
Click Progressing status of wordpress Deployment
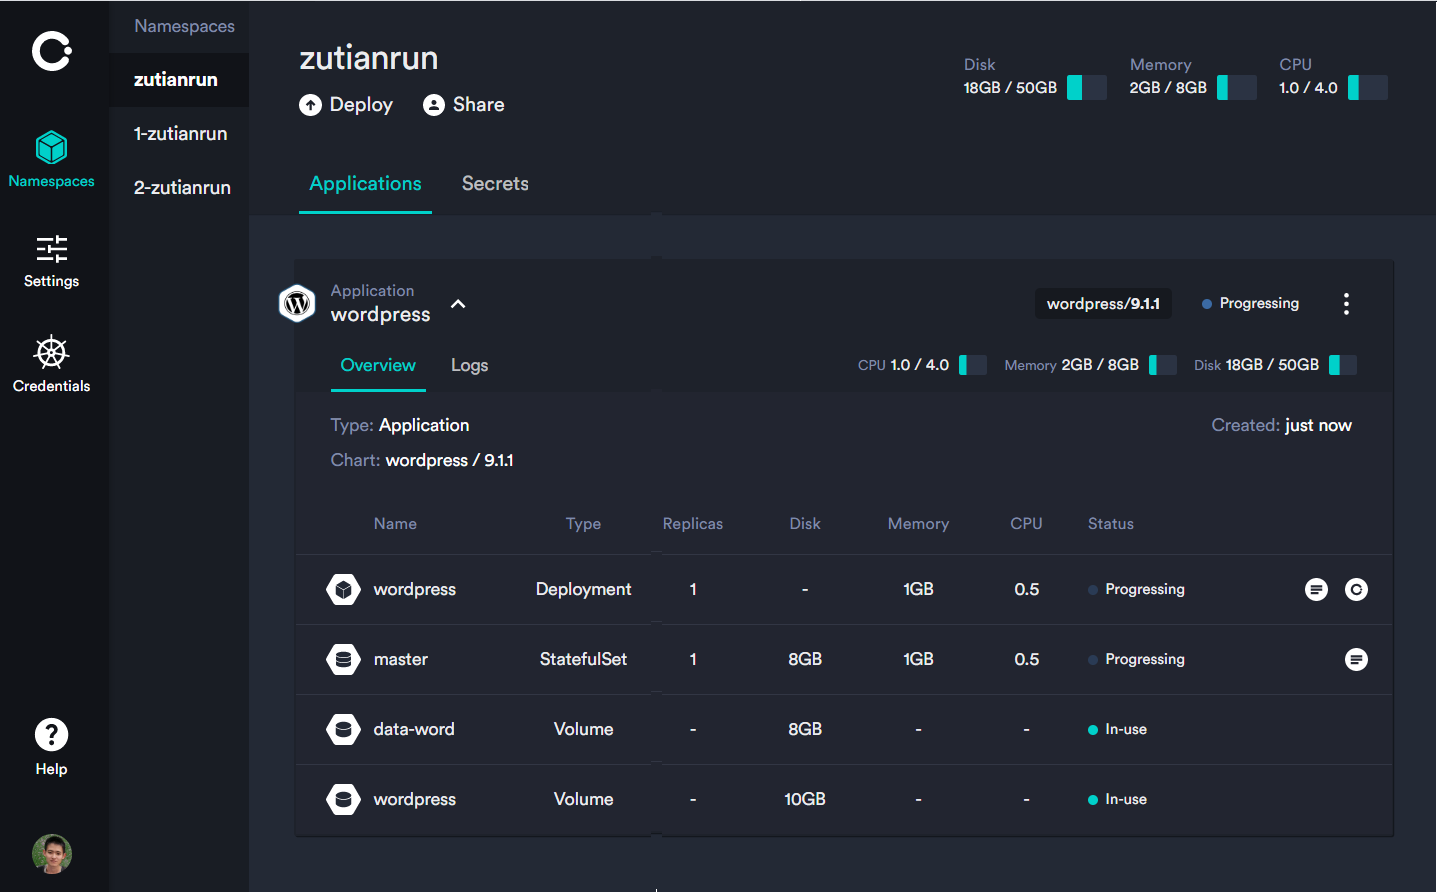click(1136, 590)
